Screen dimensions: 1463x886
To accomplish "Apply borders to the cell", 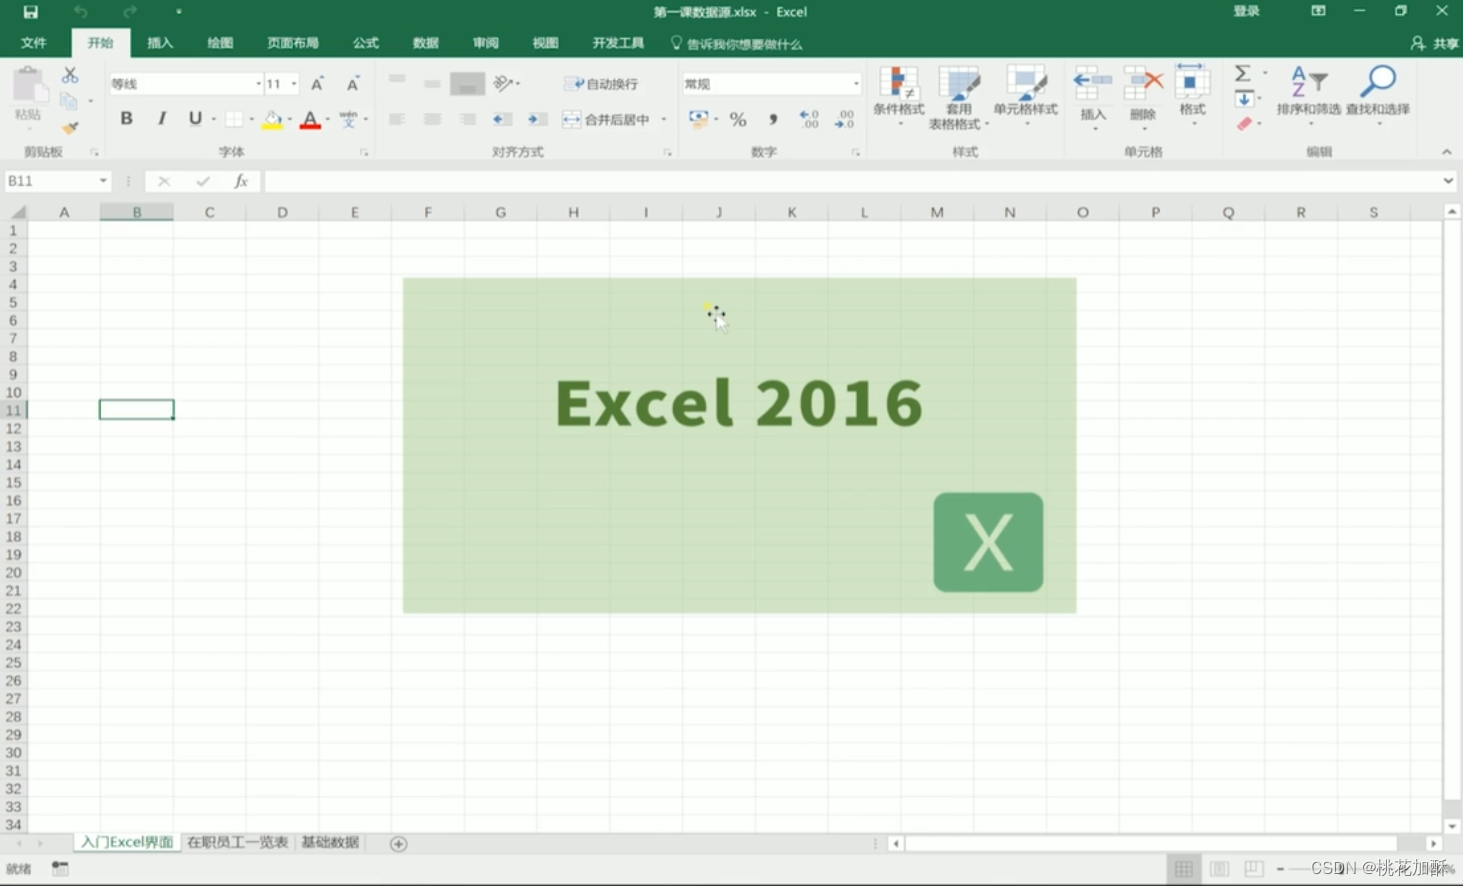I will pos(234,119).
